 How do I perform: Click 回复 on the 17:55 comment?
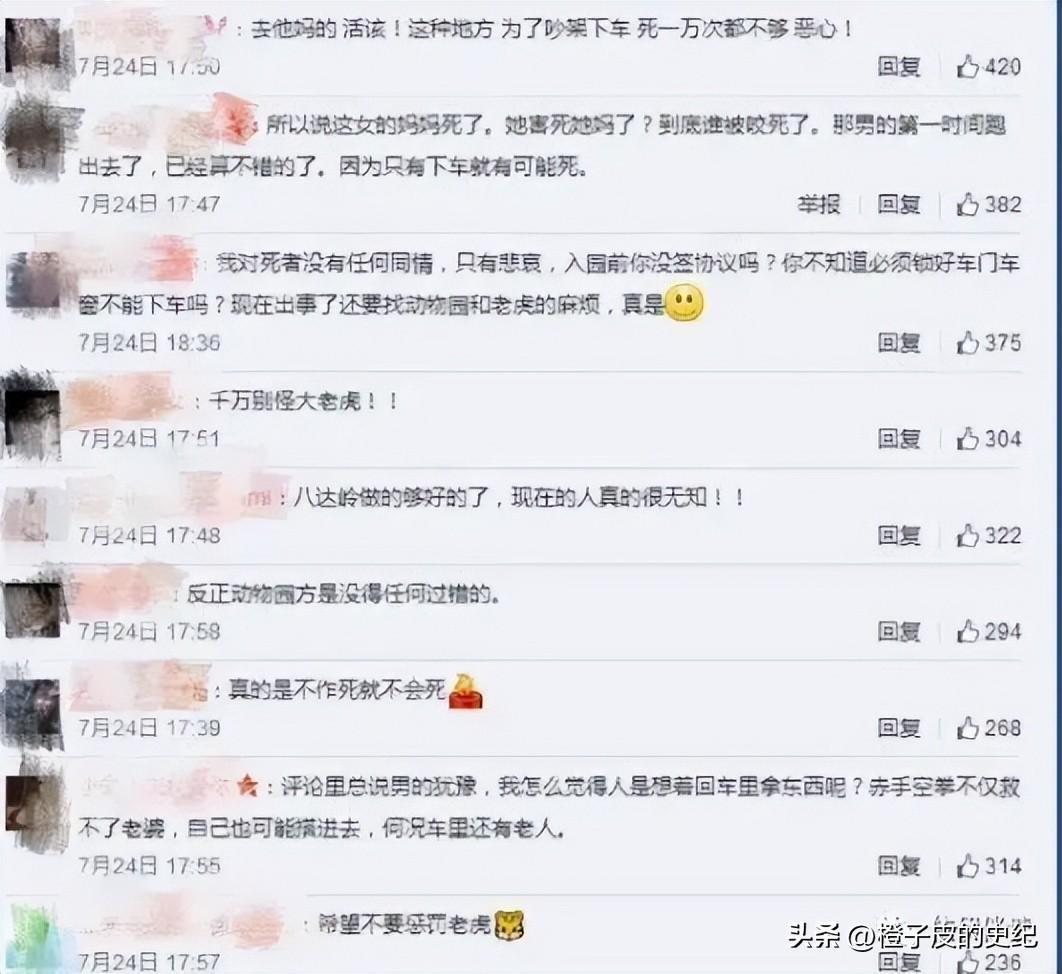click(899, 866)
